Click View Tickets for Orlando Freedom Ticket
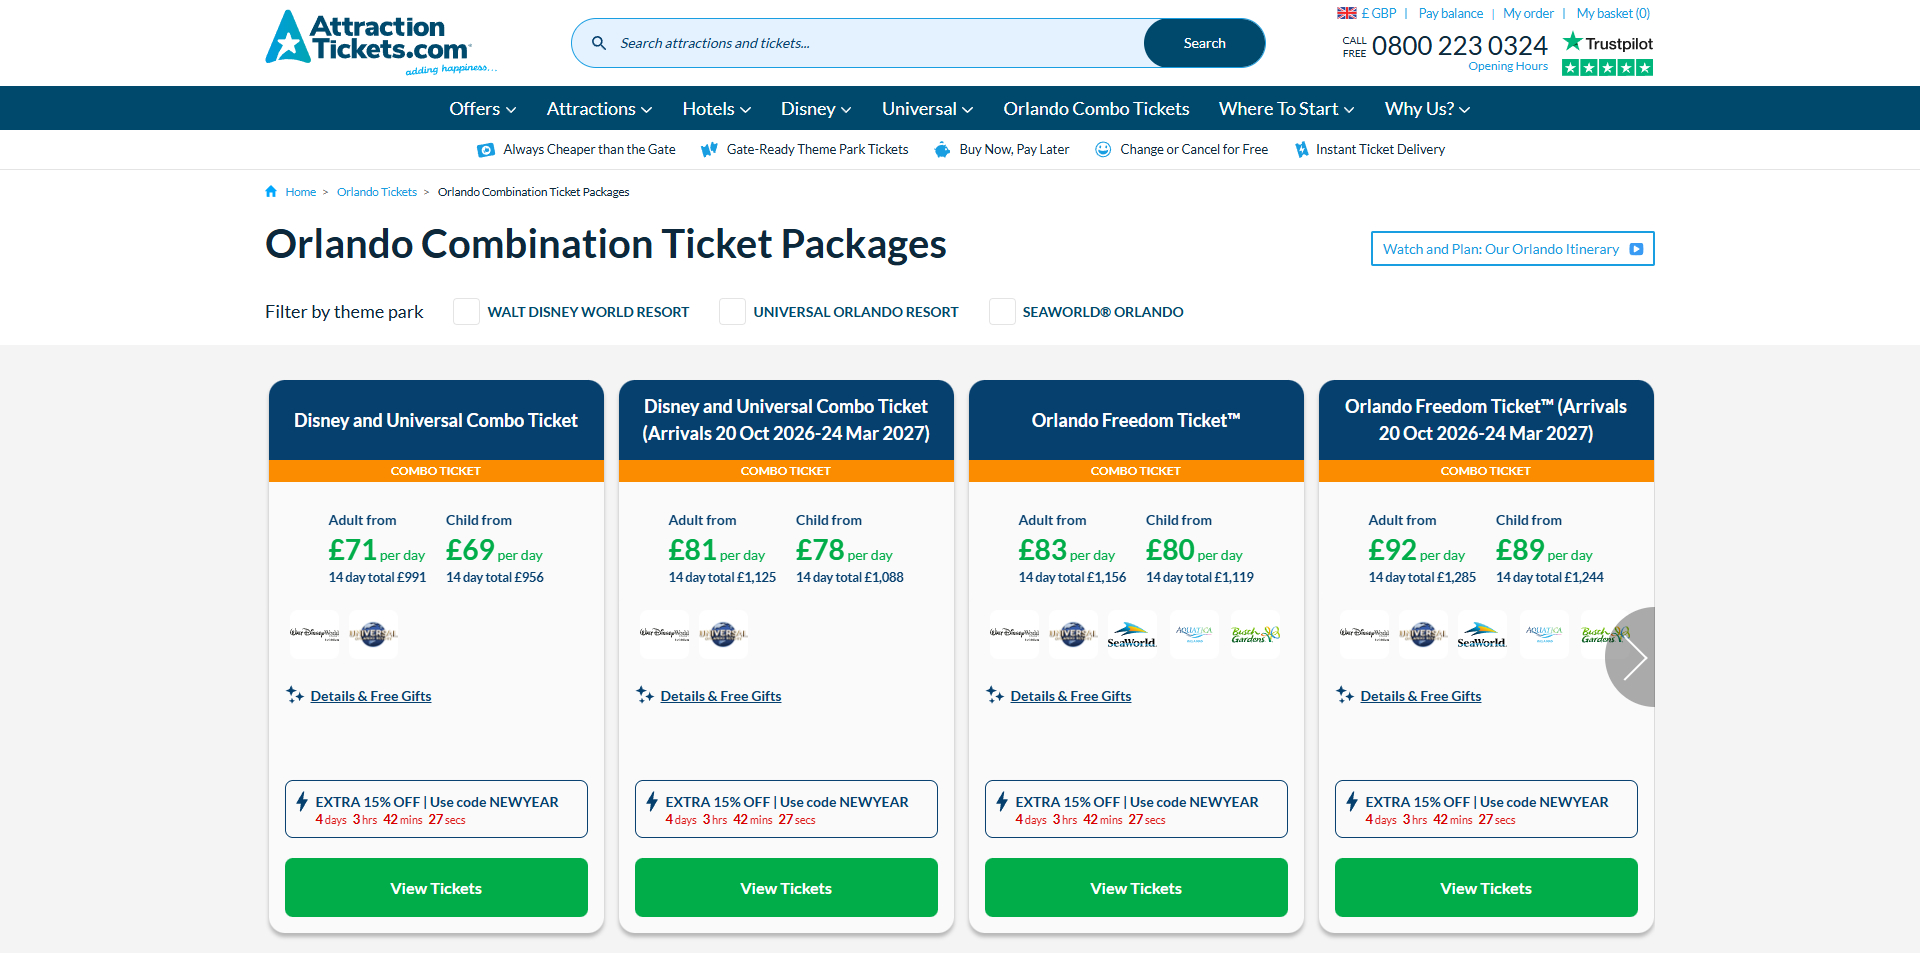The height and width of the screenshot is (953, 1920). click(1135, 887)
